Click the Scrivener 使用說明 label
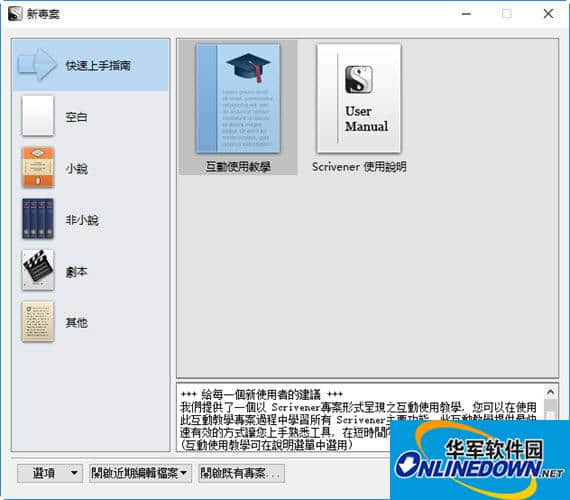Screen dimensions: 570x500 pyautogui.click(x=359, y=167)
